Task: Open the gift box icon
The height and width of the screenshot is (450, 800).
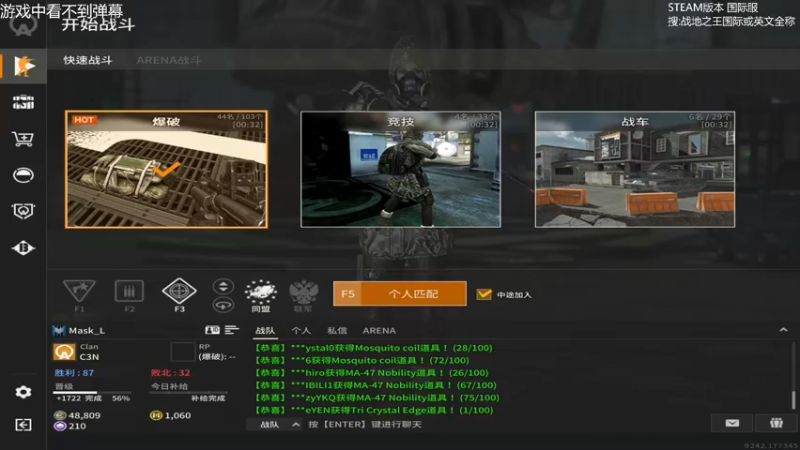Action: [x=776, y=423]
